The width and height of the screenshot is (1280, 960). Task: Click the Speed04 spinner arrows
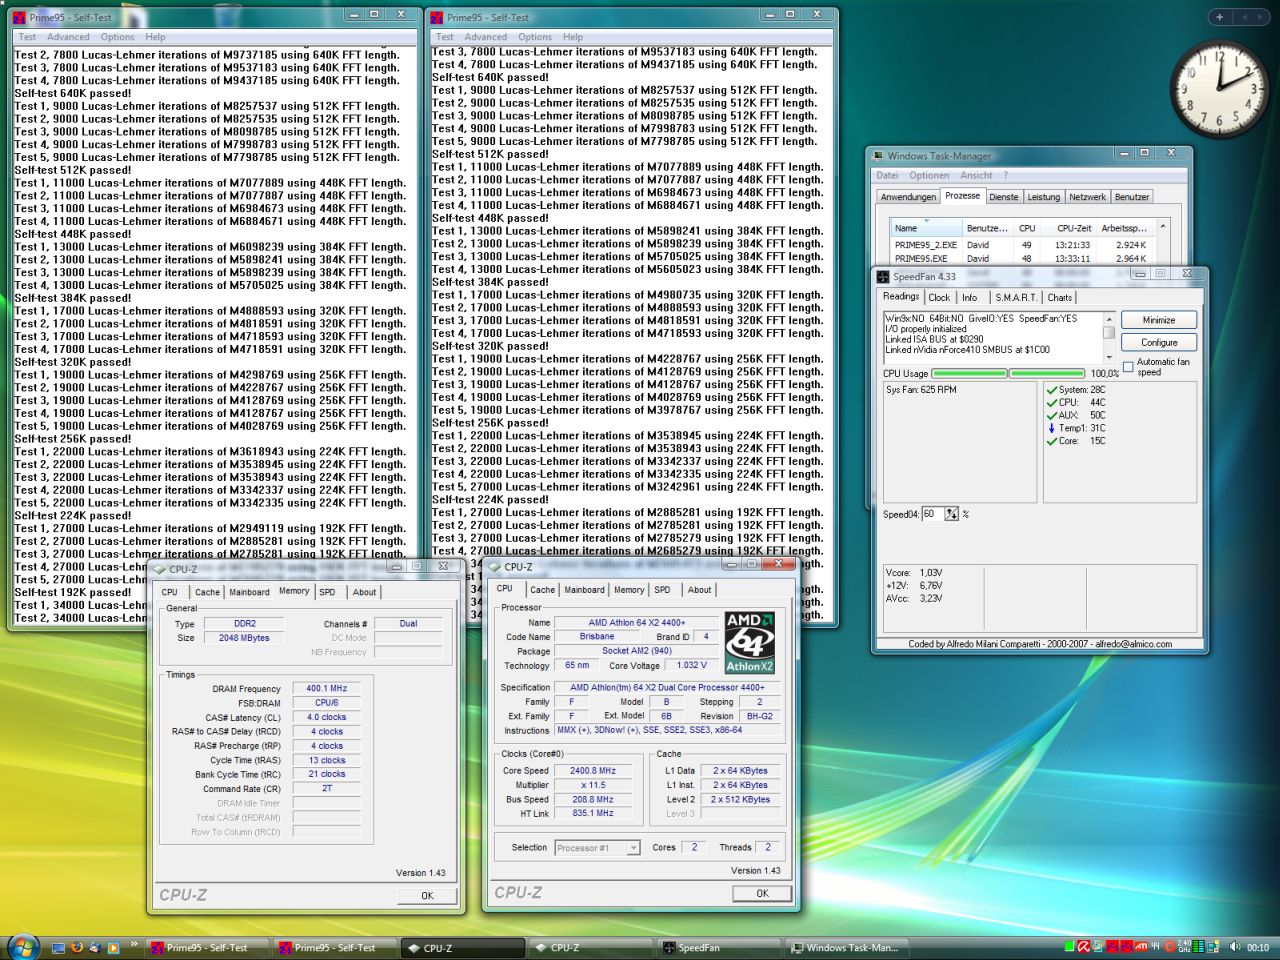[x=951, y=514]
